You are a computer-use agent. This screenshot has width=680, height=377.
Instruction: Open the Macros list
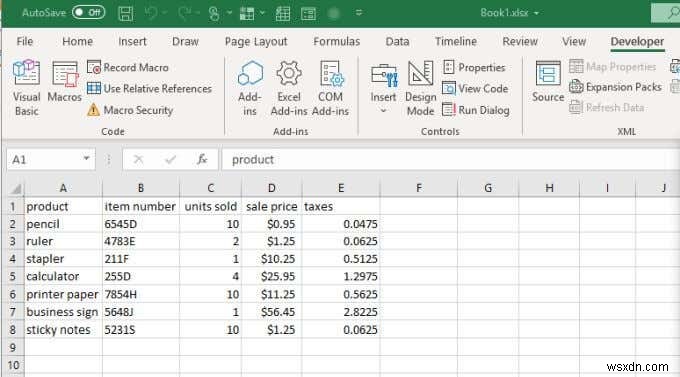tap(65, 82)
